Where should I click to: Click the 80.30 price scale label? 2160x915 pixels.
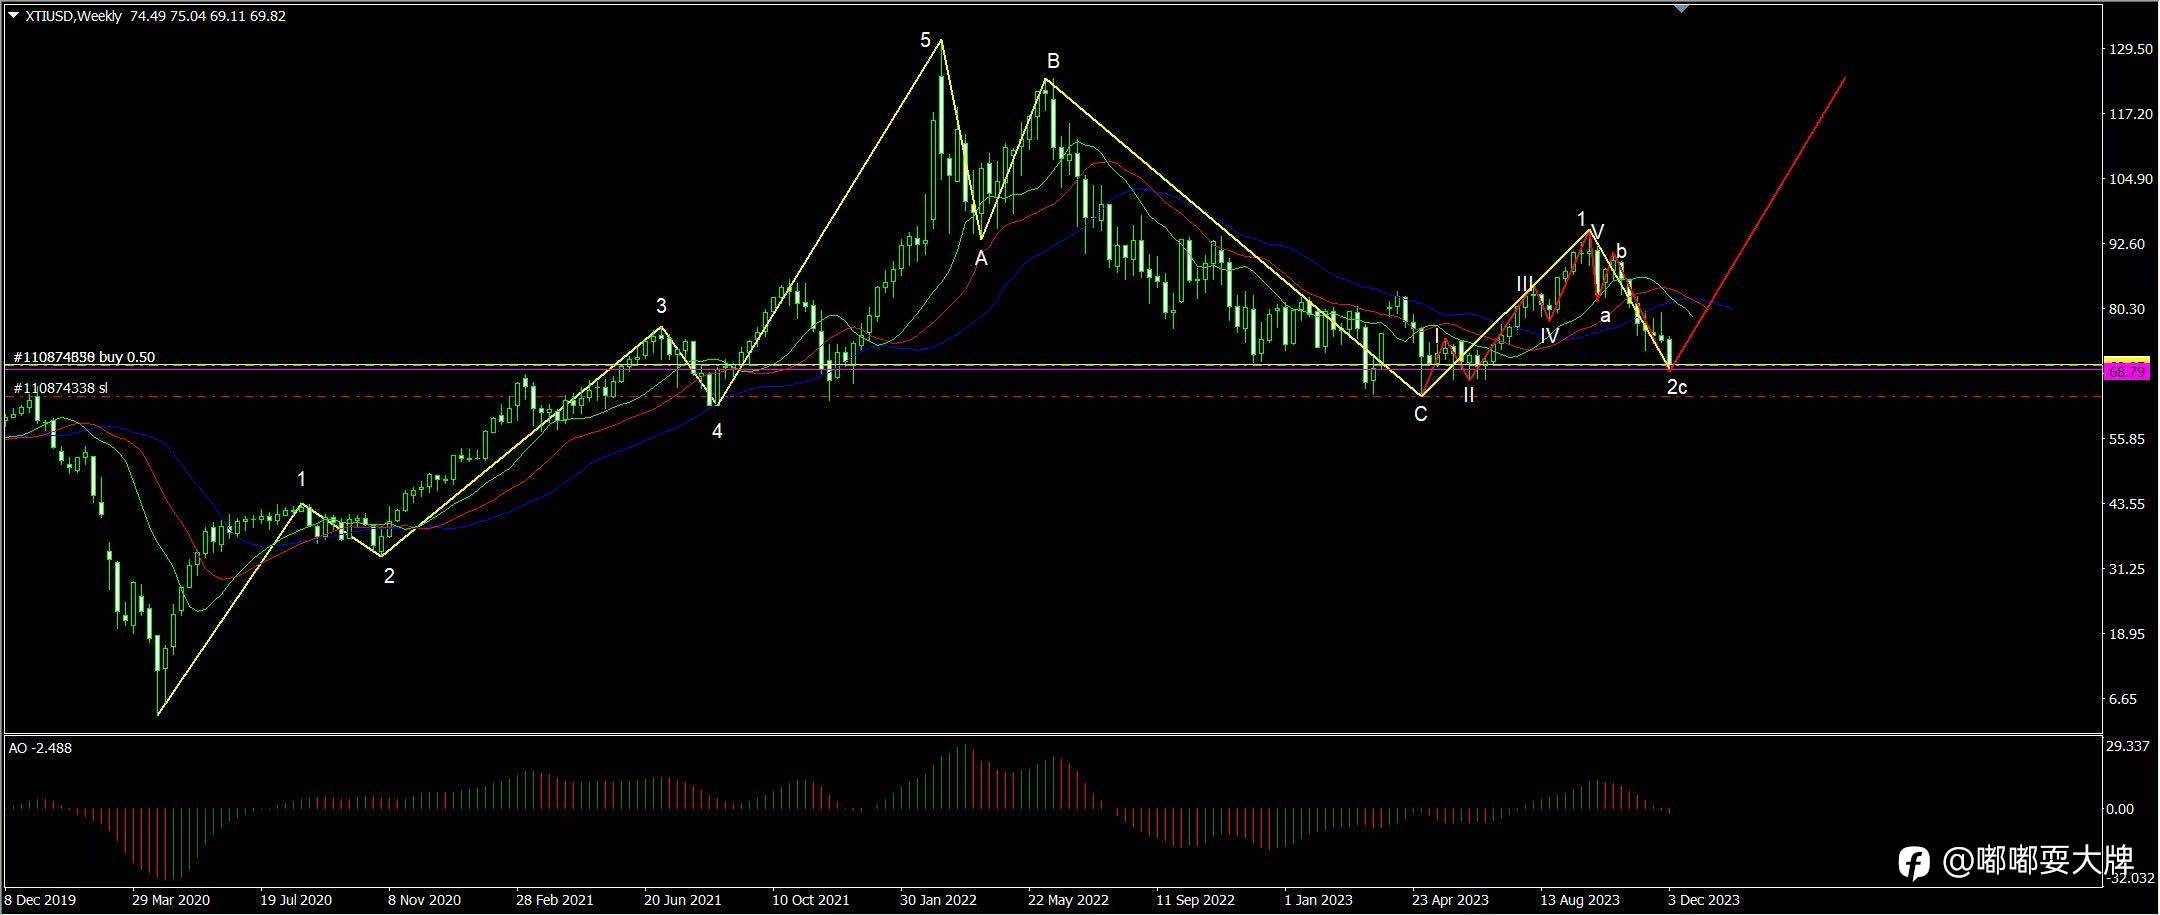[2128, 309]
